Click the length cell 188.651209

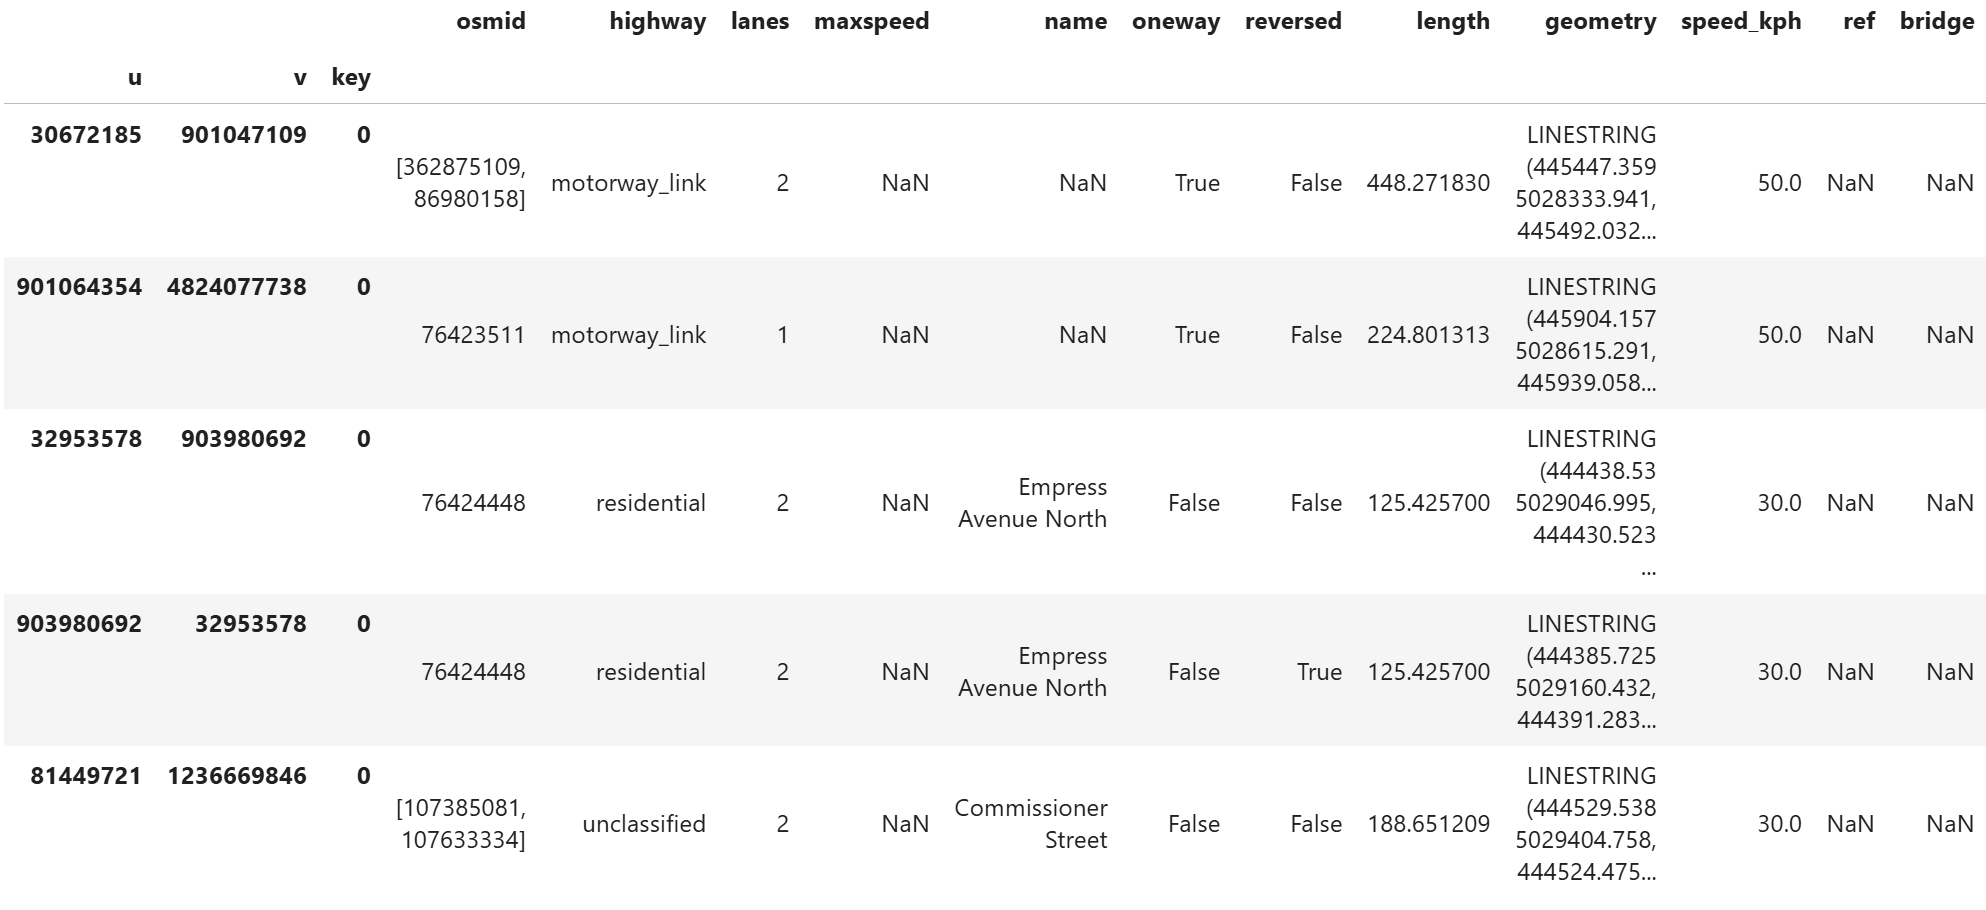(1428, 824)
